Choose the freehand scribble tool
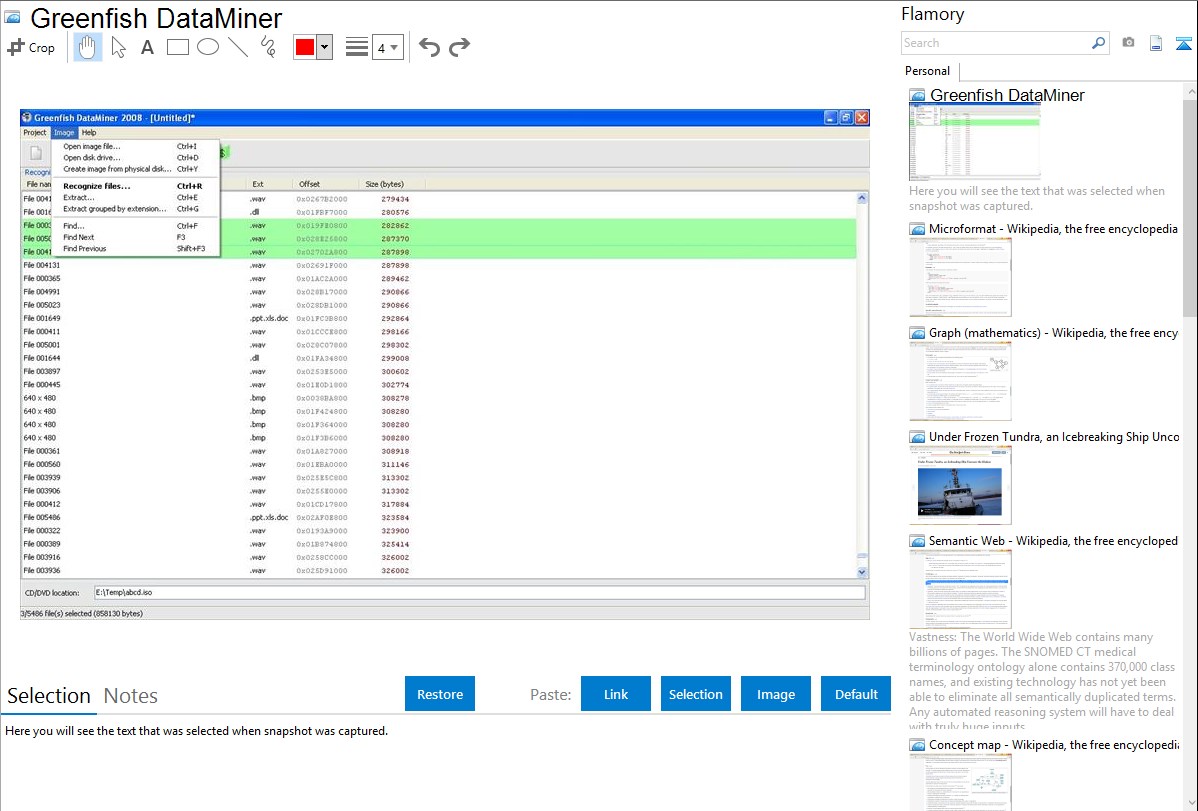The width and height of the screenshot is (1198, 811). coord(268,47)
